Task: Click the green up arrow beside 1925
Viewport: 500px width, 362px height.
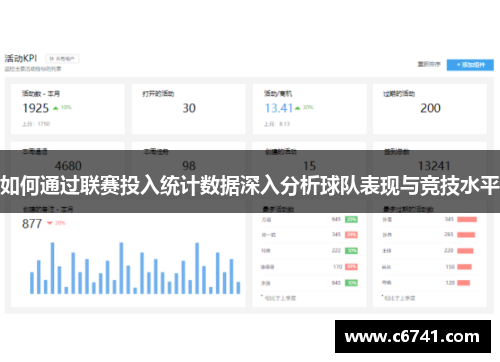Action: [56, 108]
